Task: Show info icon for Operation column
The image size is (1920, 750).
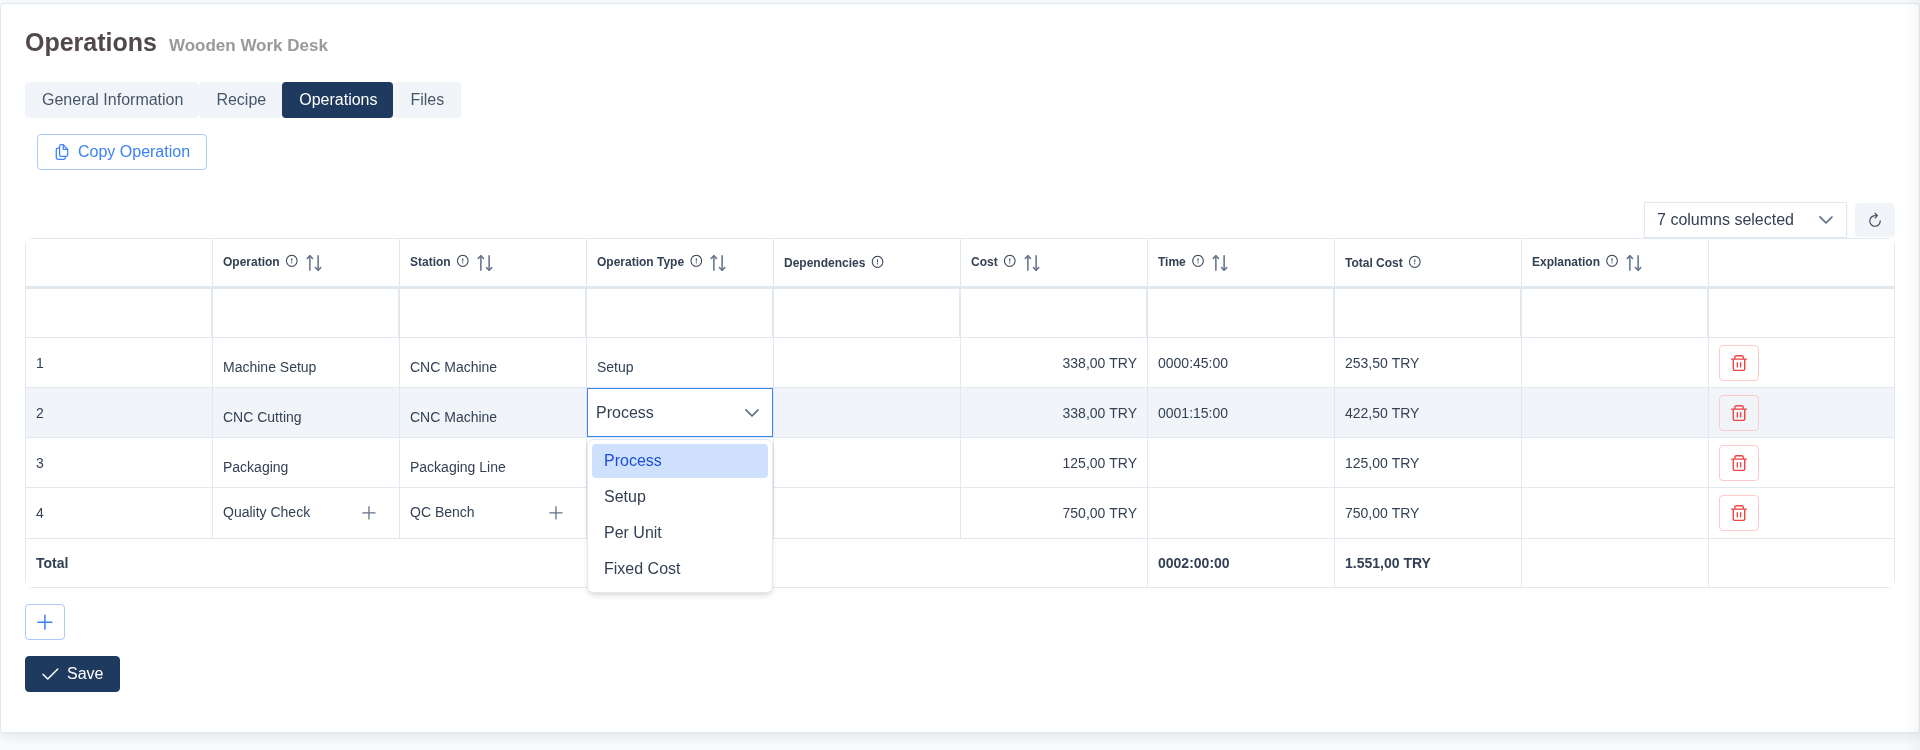Action: point(292,261)
